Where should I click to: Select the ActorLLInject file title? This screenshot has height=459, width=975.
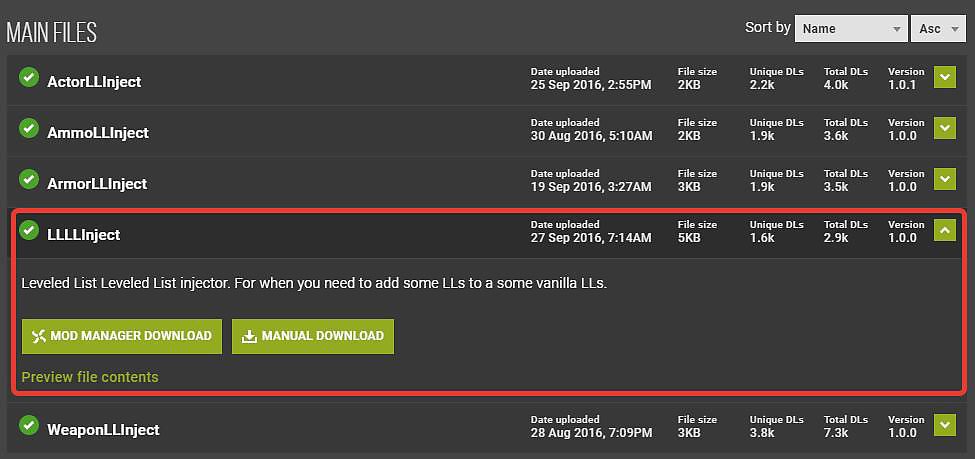point(94,82)
